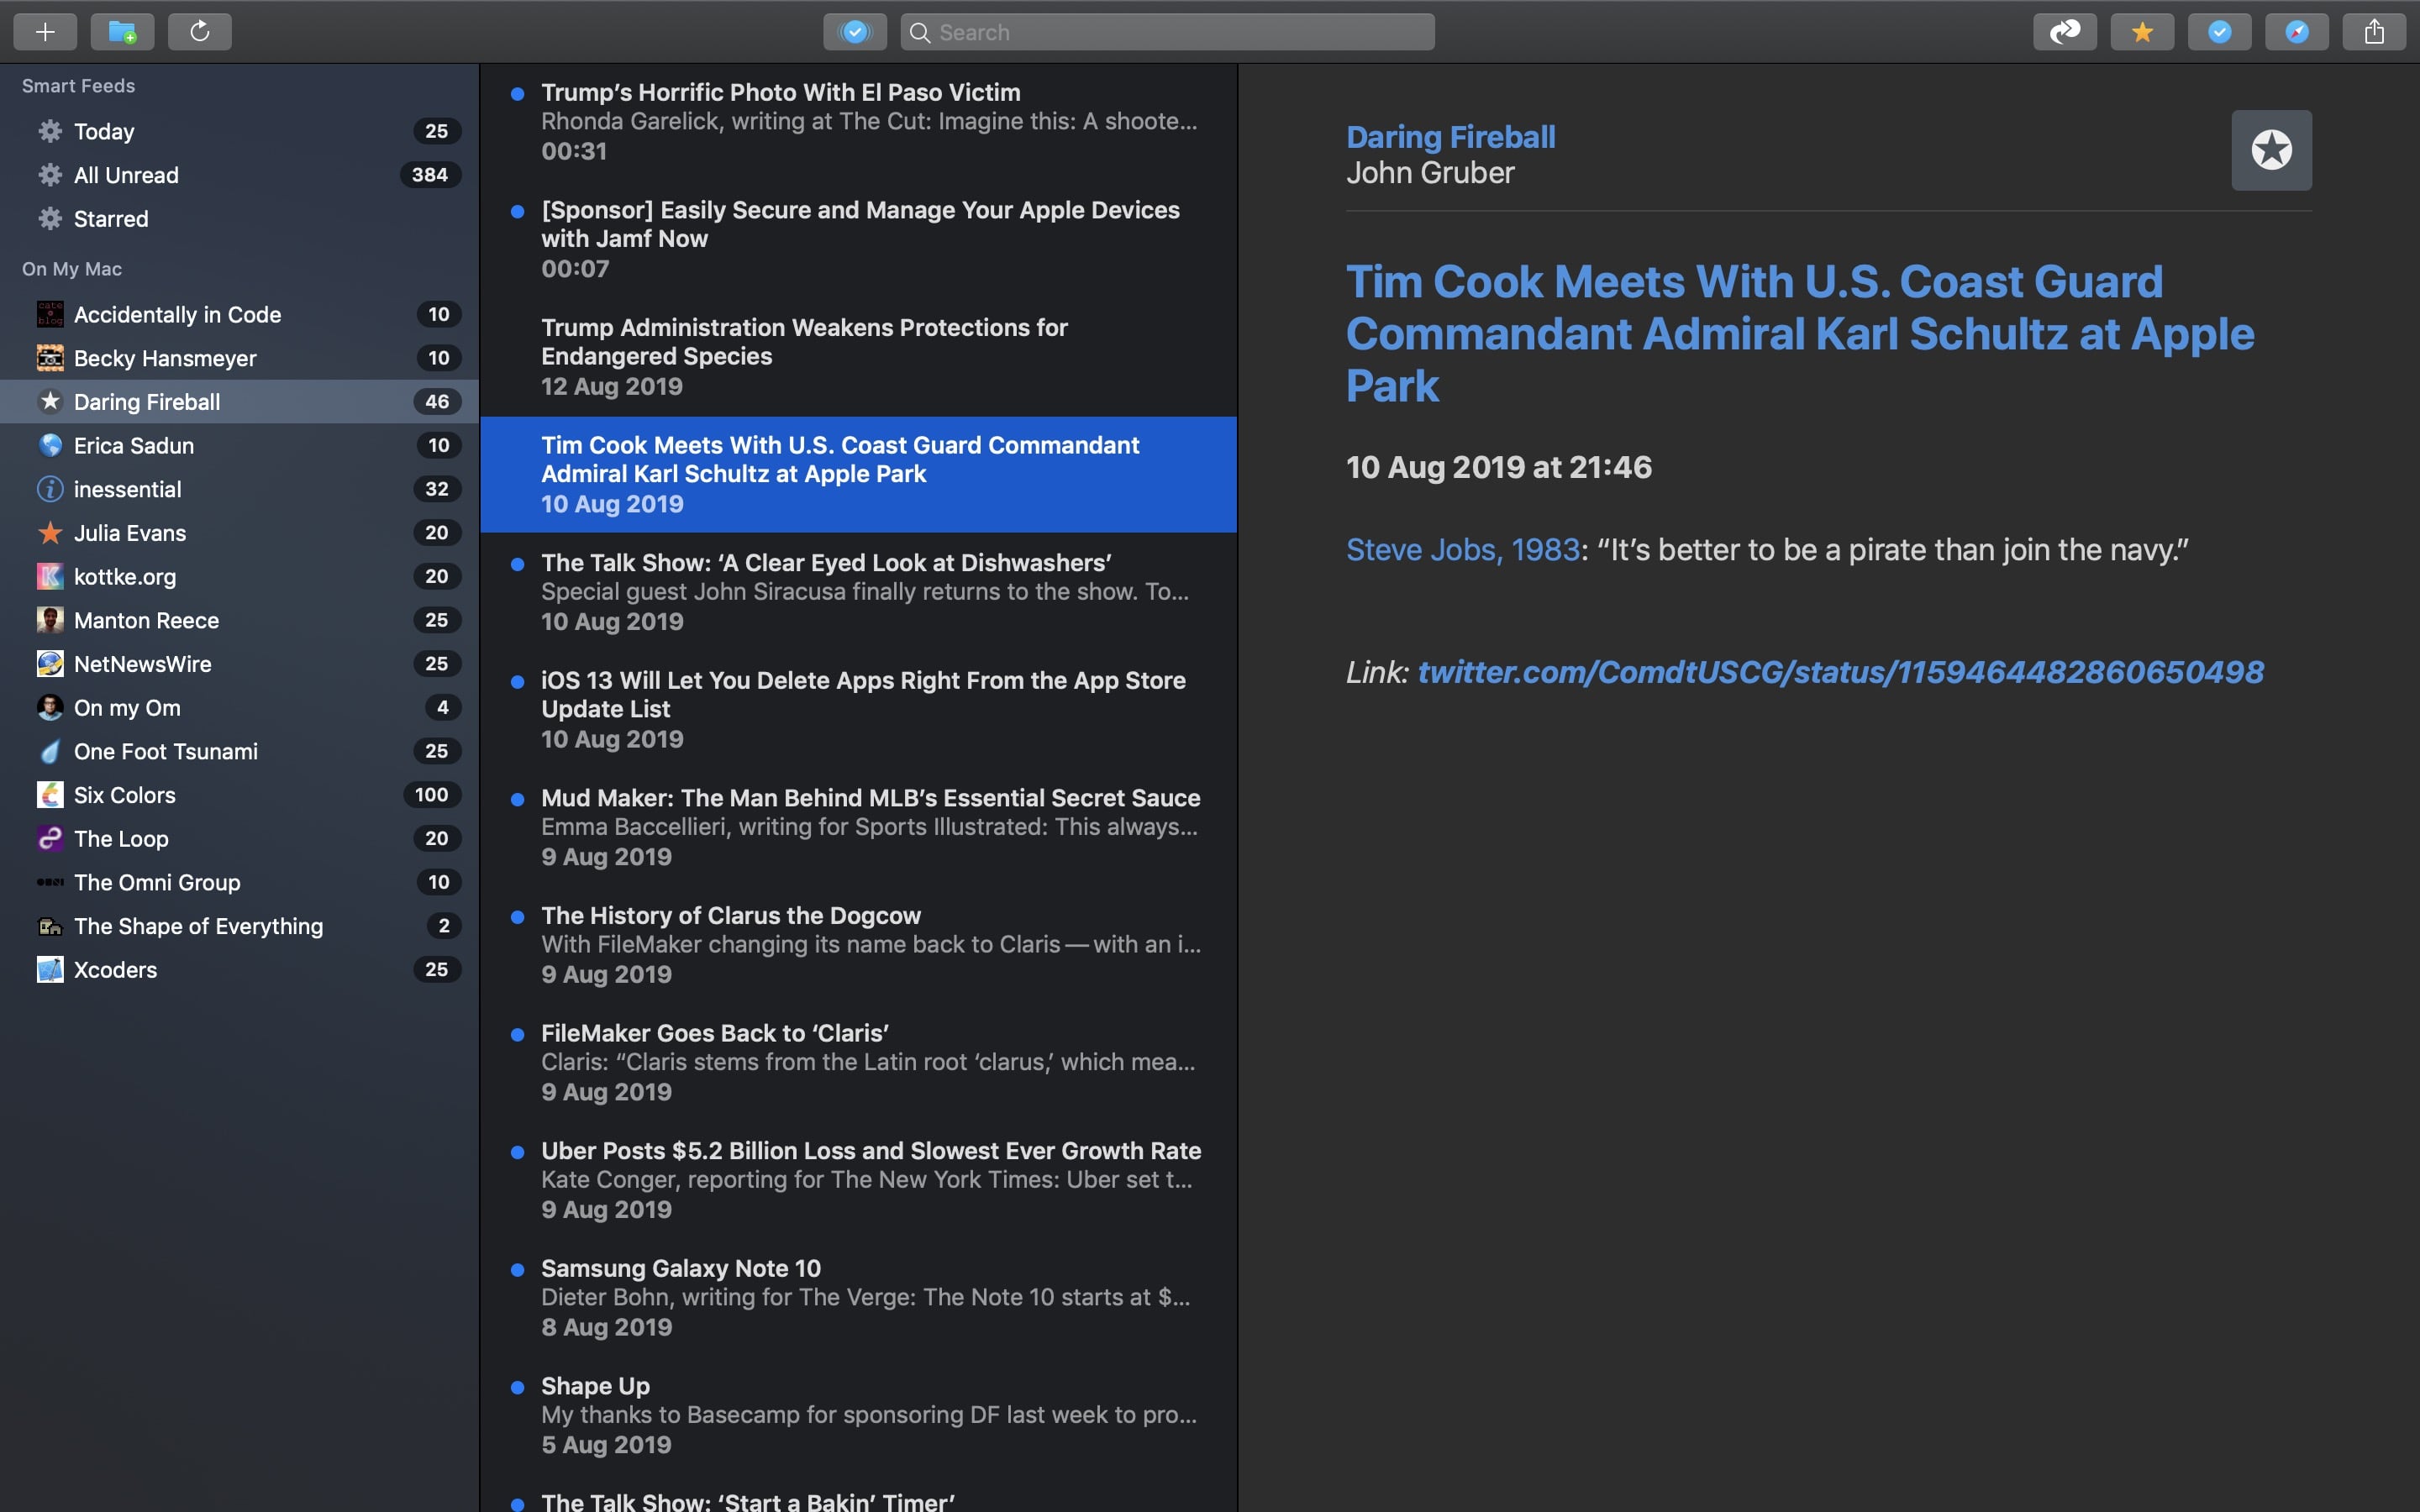Viewport: 2420px width, 1512px height.
Task: Open 'iOS 13 Will Let You Delete Apps' article
Action: click(x=858, y=710)
